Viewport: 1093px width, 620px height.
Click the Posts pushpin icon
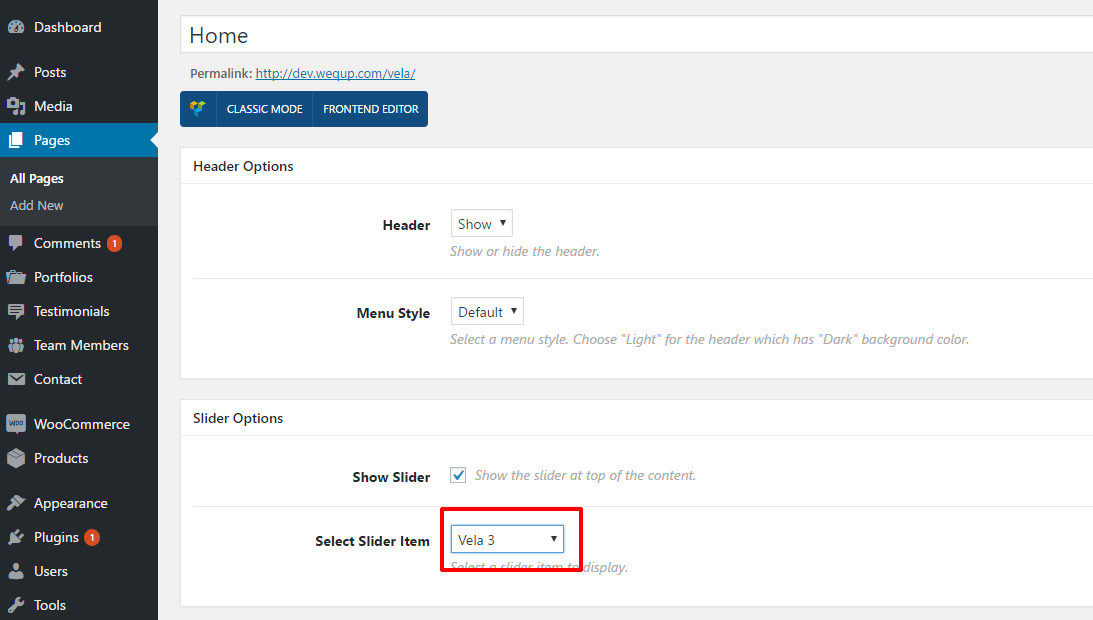click(16, 72)
